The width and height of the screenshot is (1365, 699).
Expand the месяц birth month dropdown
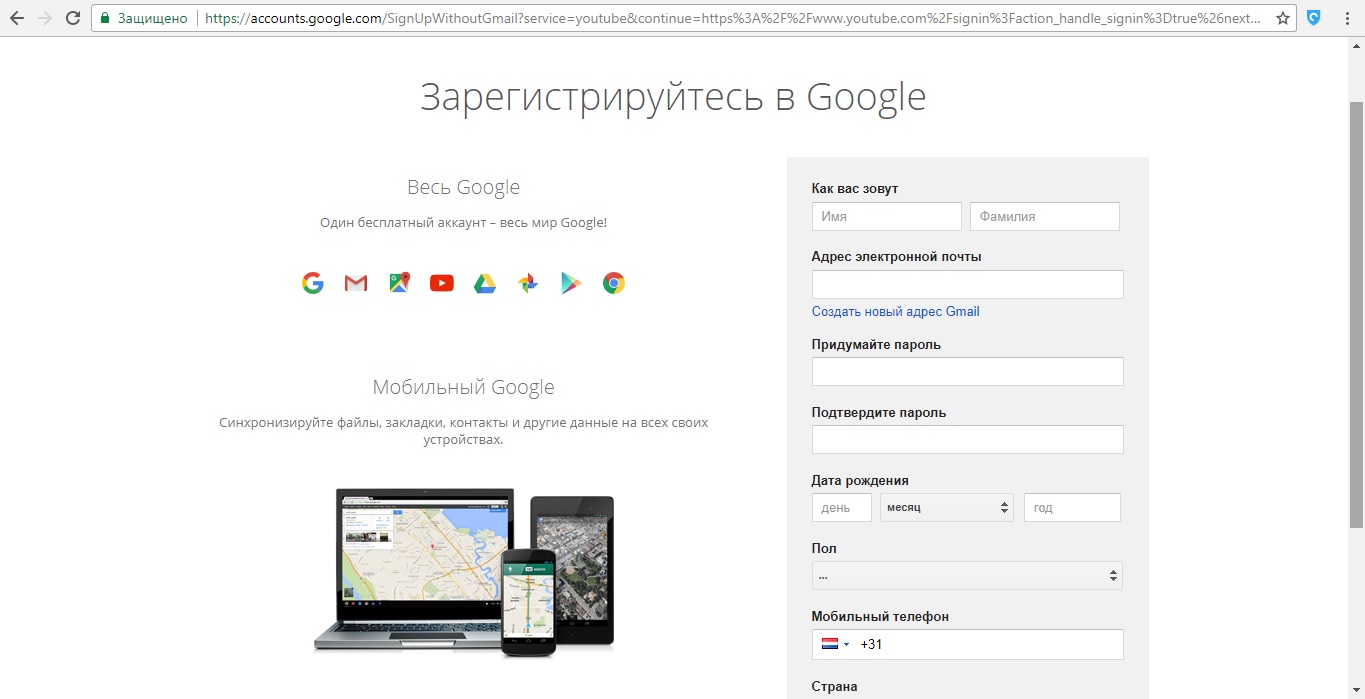tap(946, 508)
